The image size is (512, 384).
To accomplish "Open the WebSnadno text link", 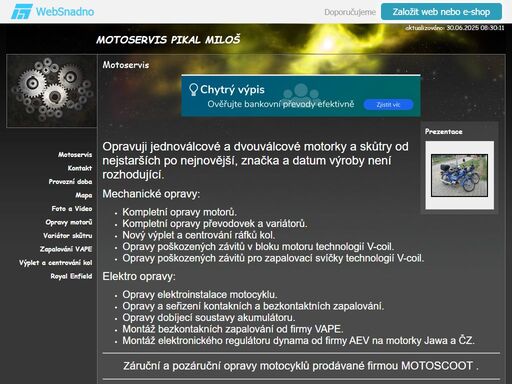I will pos(65,12).
